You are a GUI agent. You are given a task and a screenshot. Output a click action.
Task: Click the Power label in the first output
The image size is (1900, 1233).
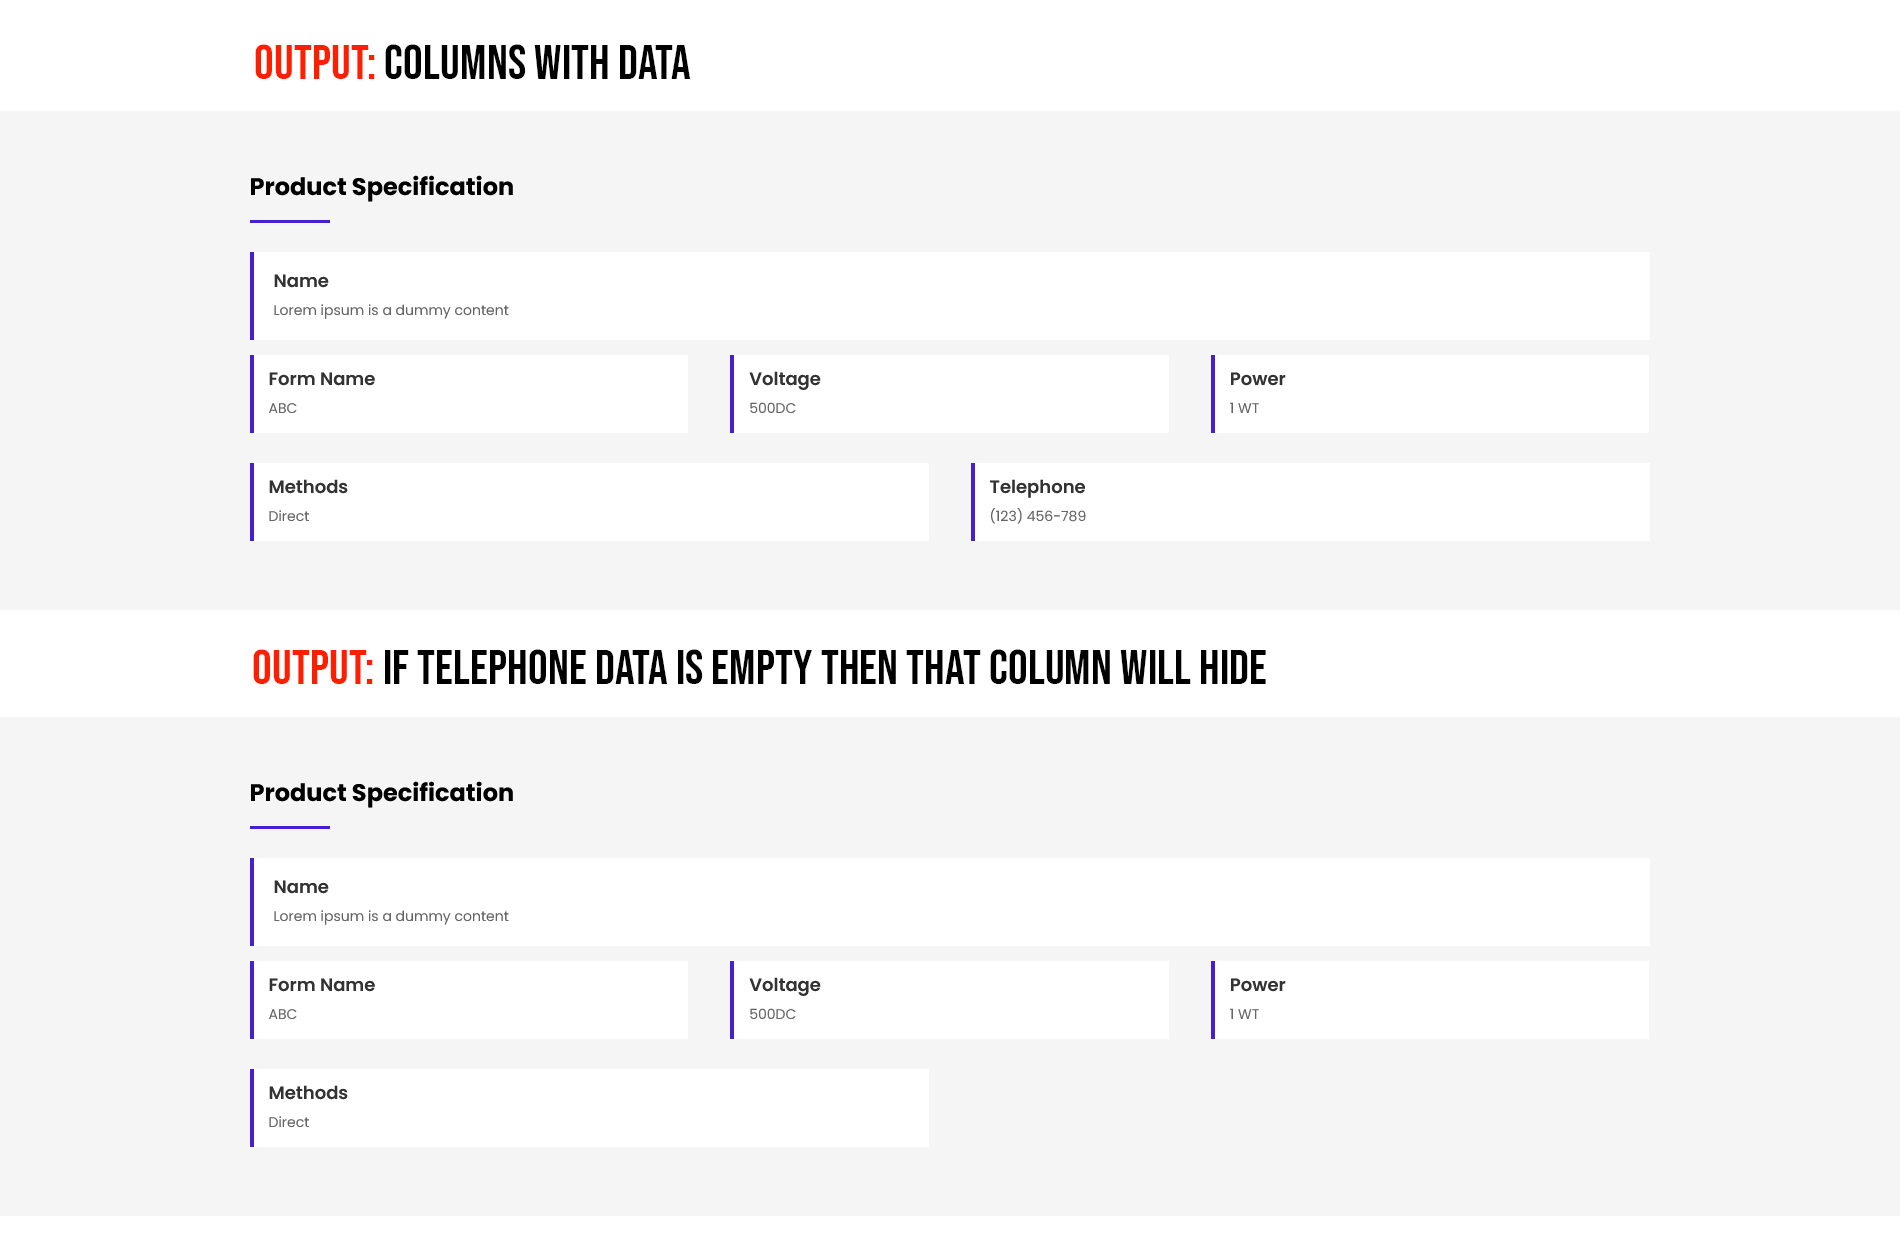[x=1257, y=379]
